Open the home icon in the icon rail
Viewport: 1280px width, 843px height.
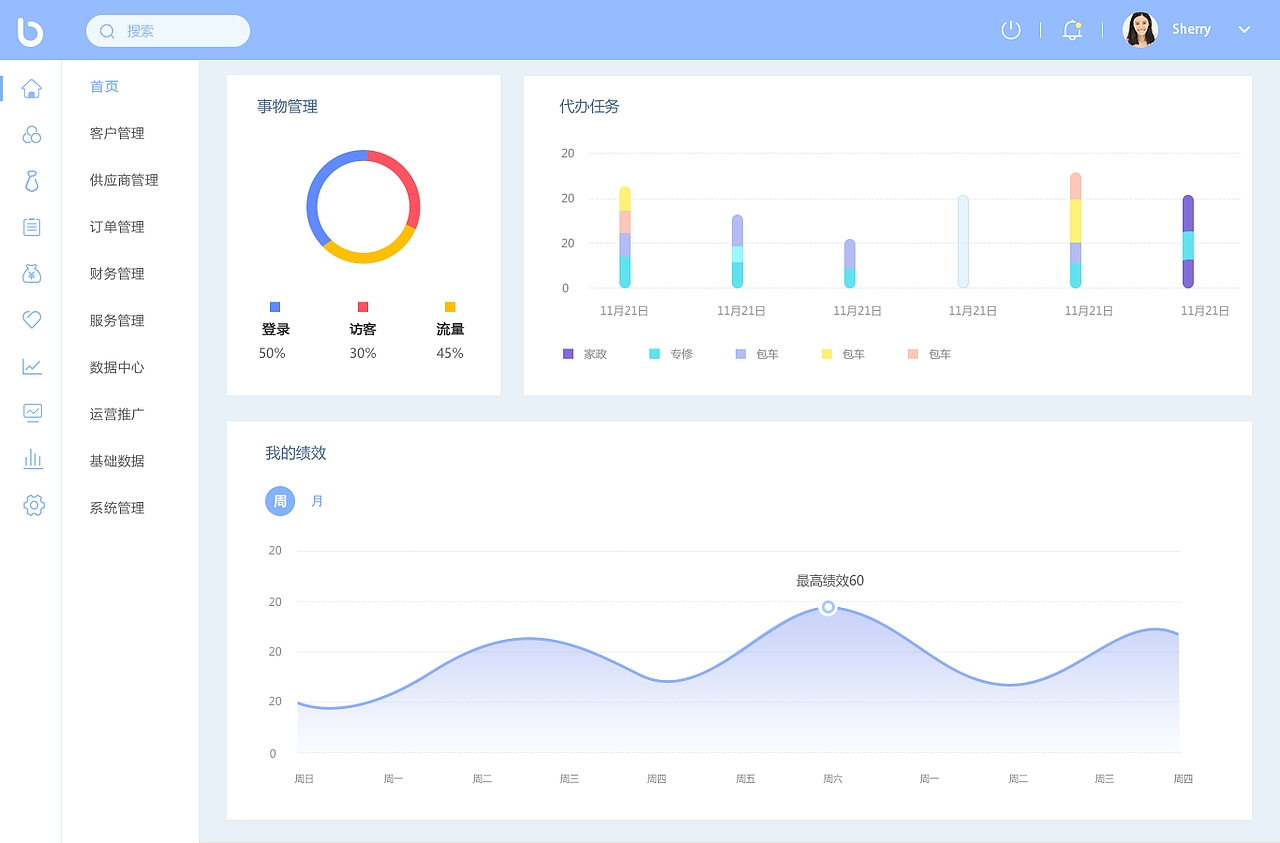(x=32, y=88)
